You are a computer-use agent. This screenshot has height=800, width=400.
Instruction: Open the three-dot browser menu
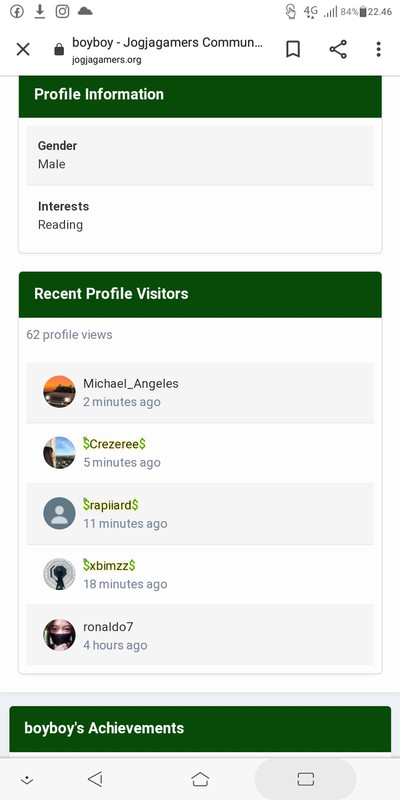click(378, 49)
